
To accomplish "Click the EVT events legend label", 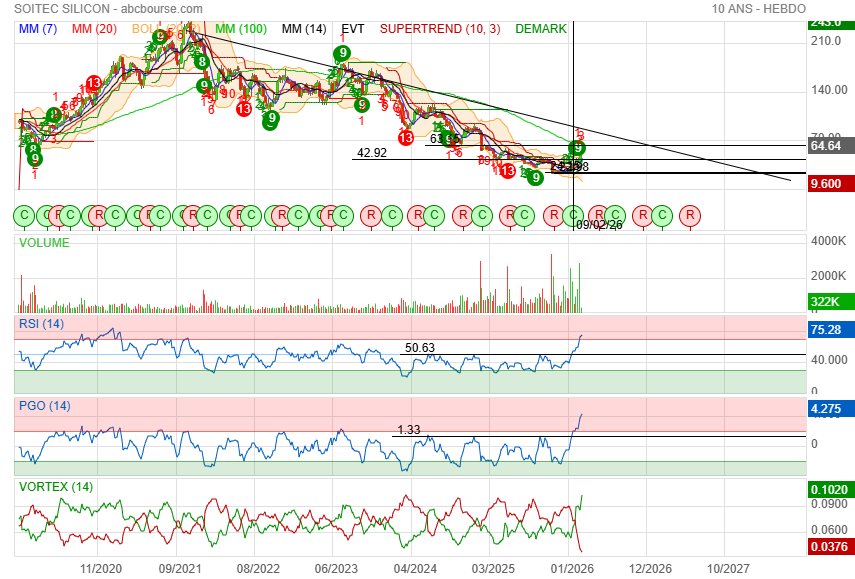I will click(x=353, y=29).
